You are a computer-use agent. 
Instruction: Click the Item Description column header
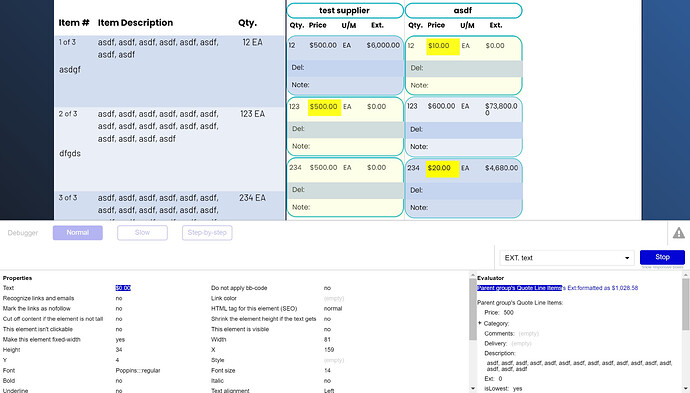(135, 23)
